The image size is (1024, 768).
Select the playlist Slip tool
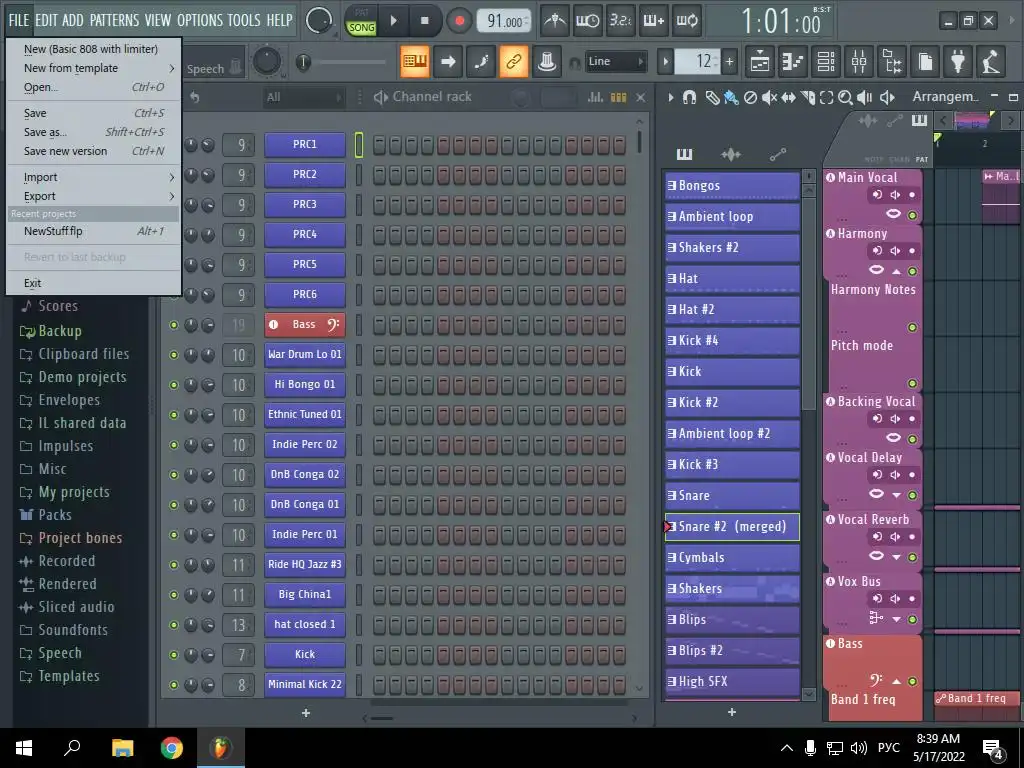[x=788, y=97]
